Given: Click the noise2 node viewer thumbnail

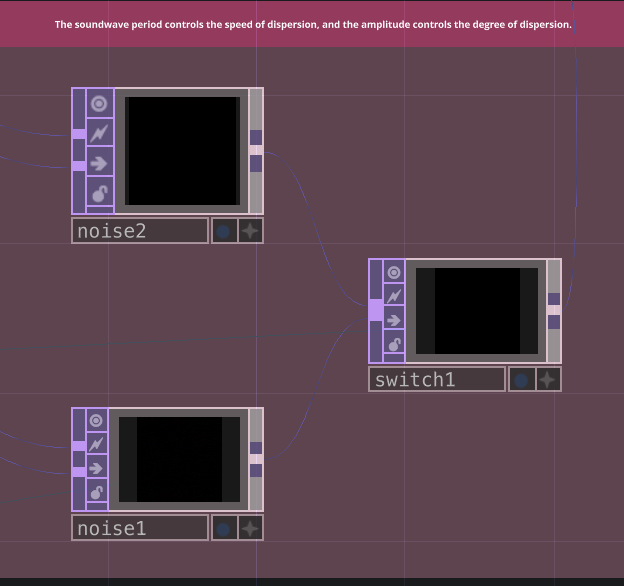Looking at the screenshot, I should pyautogui.click(x=182, y=151).
